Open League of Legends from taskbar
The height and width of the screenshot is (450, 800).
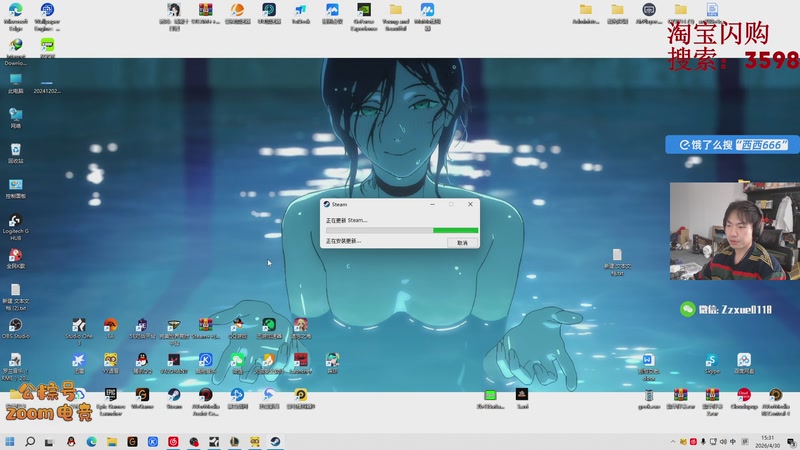point(234,441)
